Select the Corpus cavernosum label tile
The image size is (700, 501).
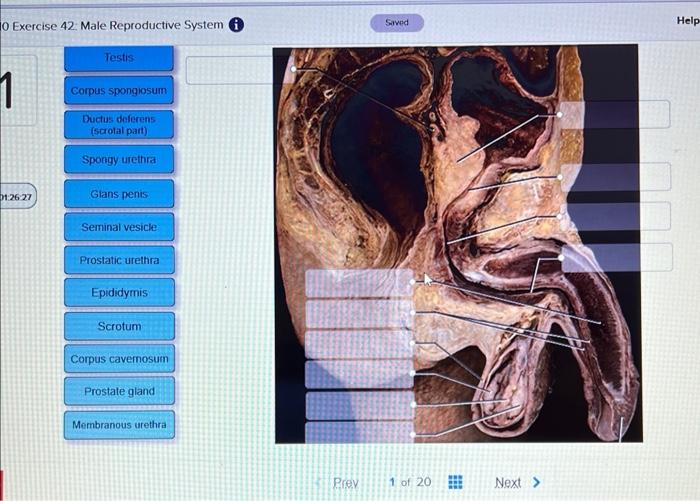pyautogui.click(x=120, y=359)
